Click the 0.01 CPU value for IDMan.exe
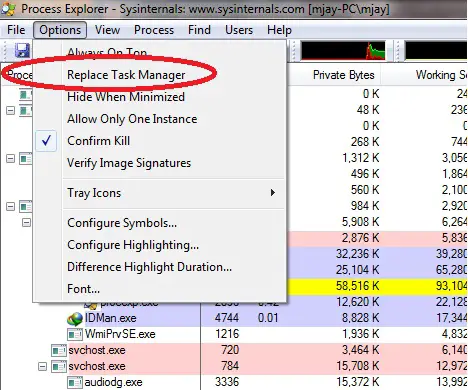 pos(268,318)
